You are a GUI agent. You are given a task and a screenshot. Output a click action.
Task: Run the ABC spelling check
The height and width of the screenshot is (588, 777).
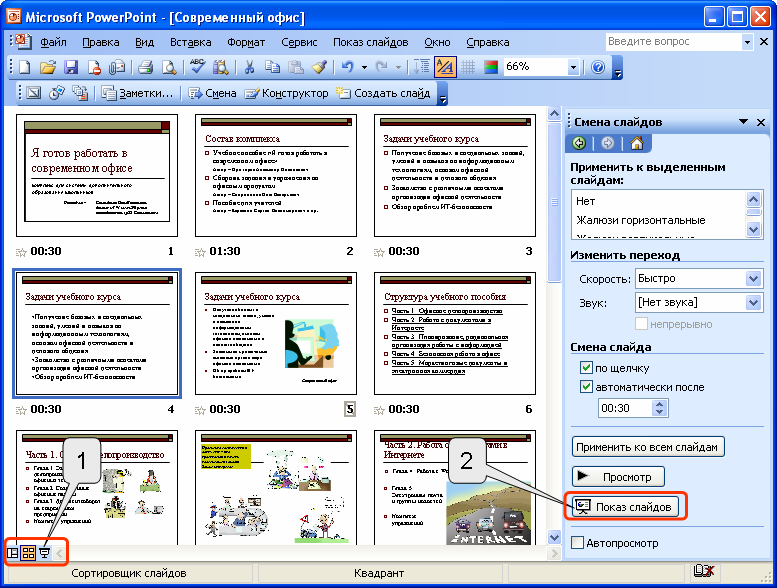[x=197, y=67]
